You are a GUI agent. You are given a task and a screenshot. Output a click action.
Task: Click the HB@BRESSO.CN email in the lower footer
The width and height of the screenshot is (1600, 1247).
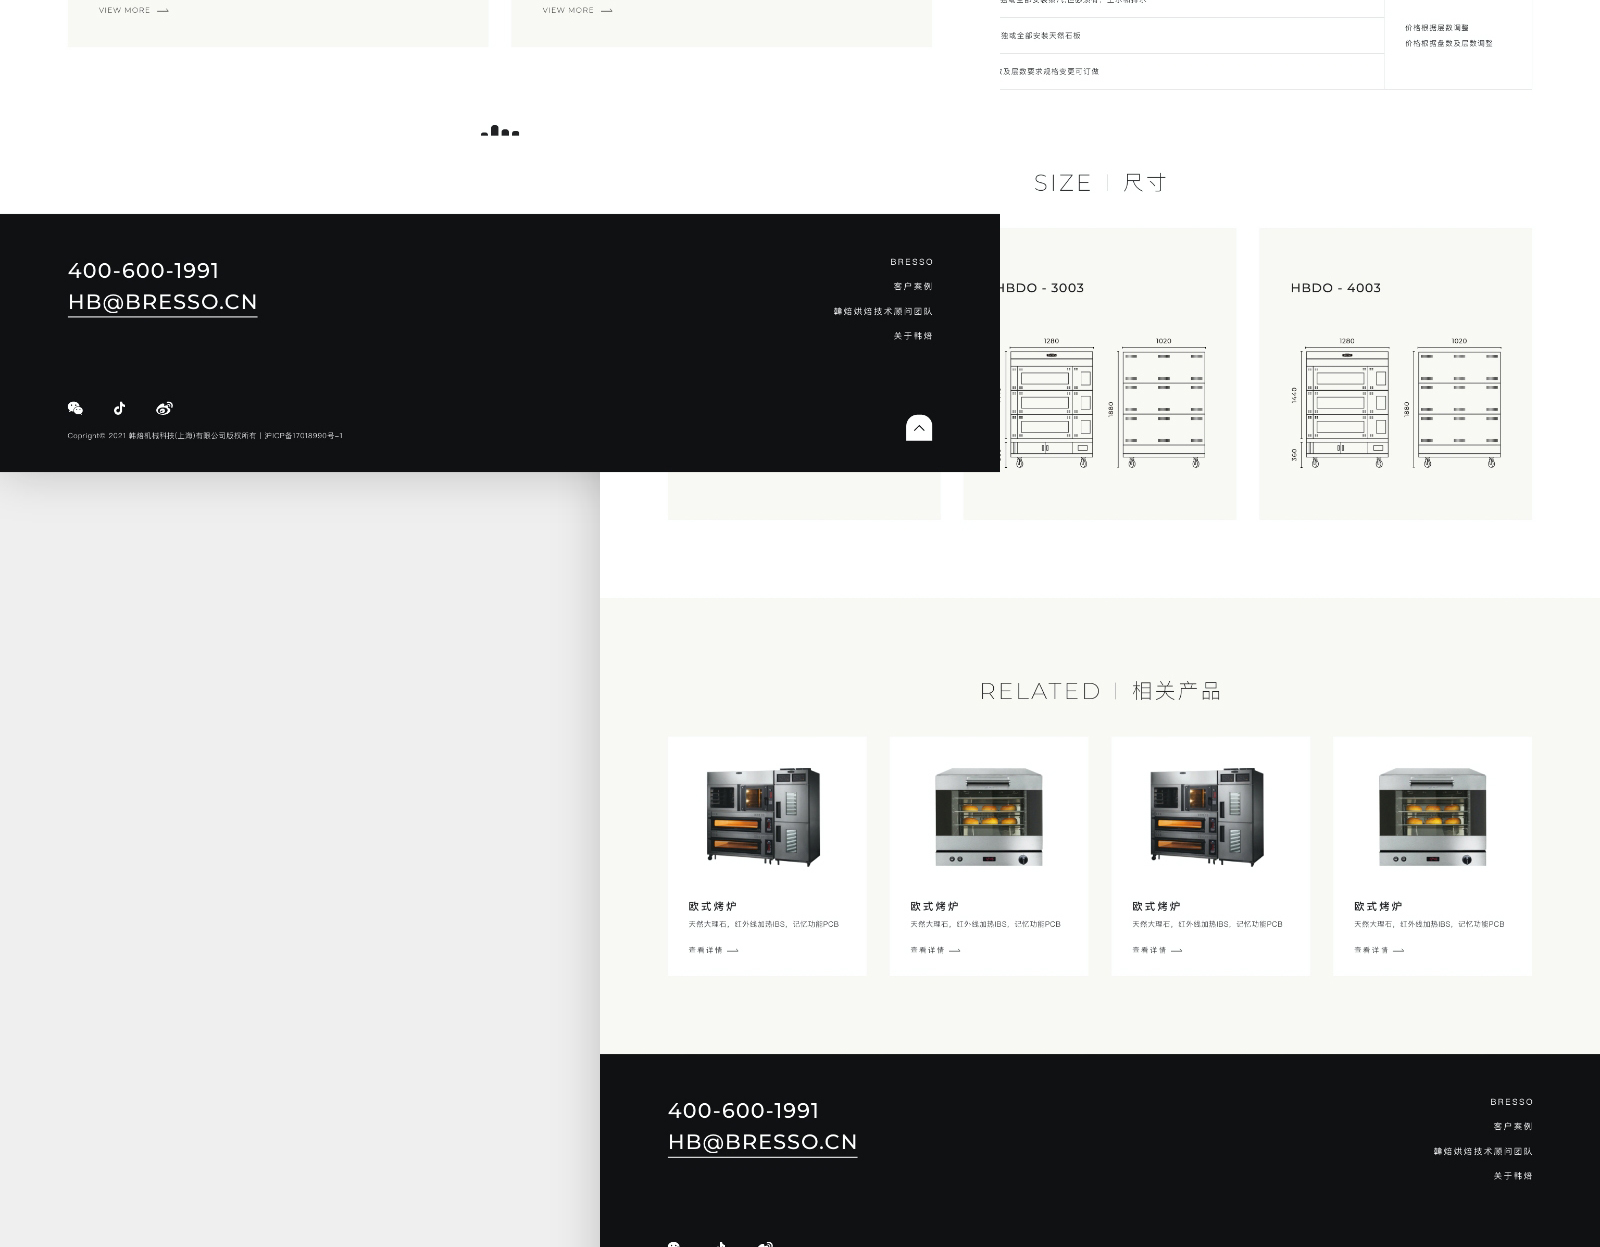pos(762,1142)
